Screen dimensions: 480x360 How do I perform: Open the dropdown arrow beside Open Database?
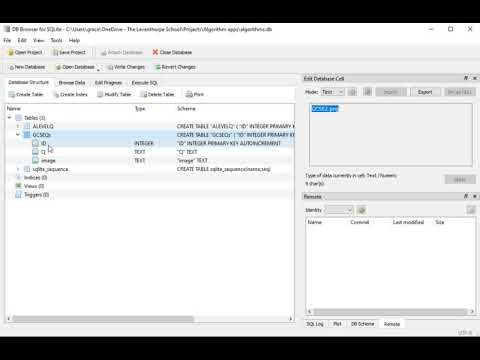98,69
